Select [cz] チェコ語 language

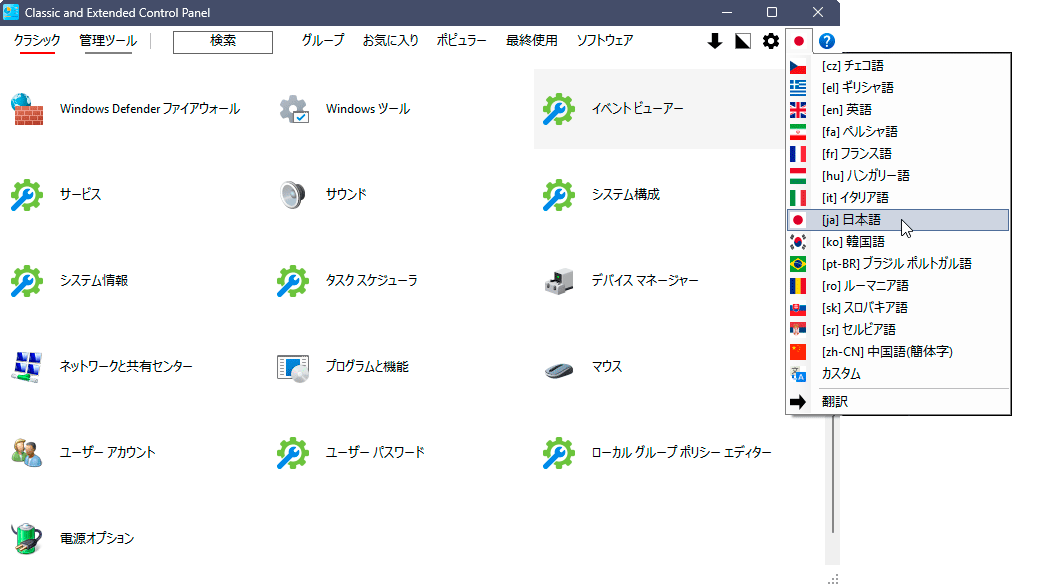tap(898, 66)
